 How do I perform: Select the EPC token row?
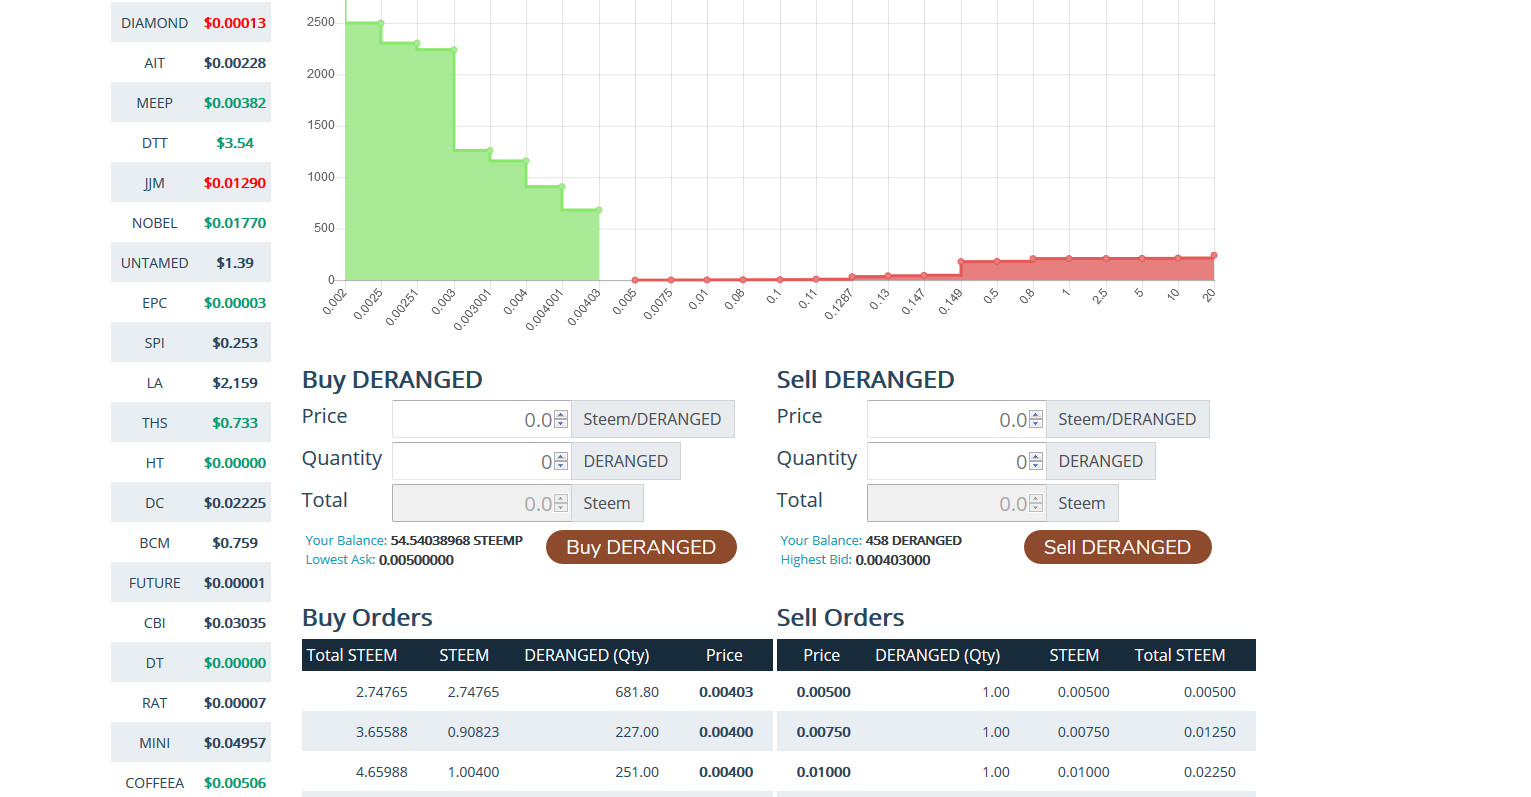[191, 302]
